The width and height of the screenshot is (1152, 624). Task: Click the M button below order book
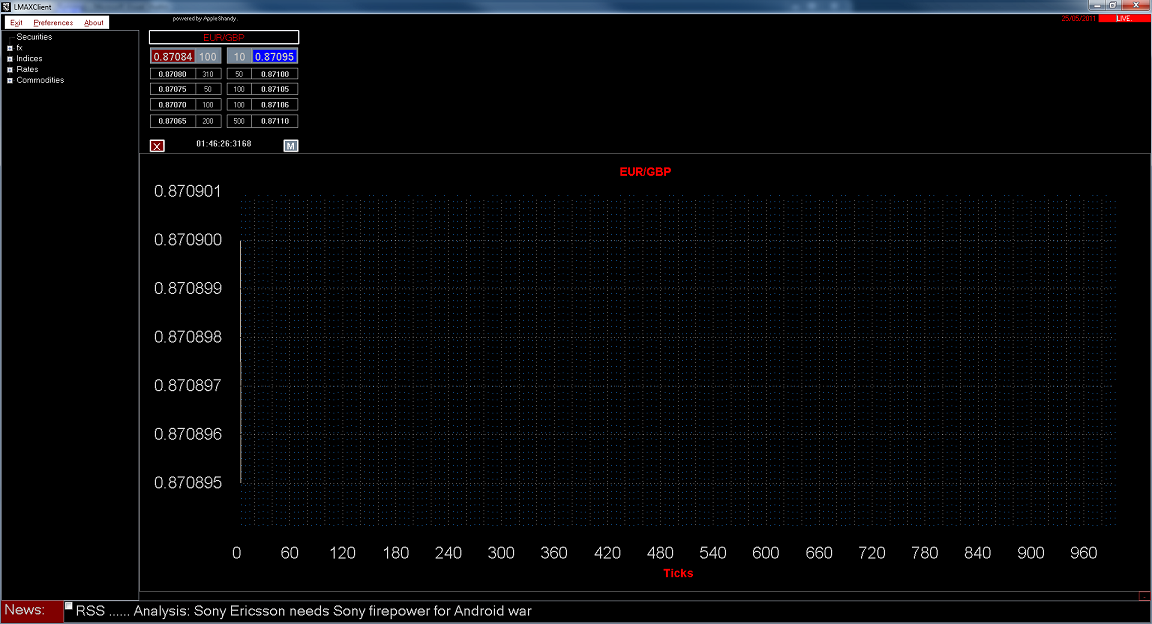[x=290, y=146]
